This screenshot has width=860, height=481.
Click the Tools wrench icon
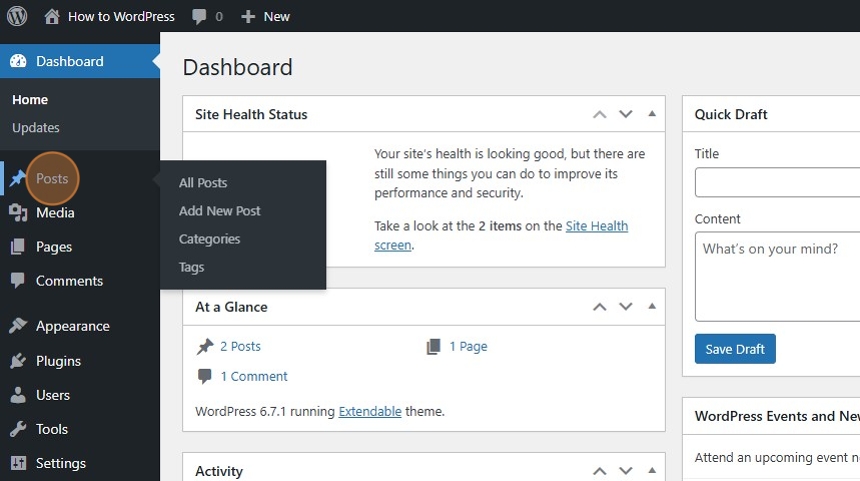point(18,429)
